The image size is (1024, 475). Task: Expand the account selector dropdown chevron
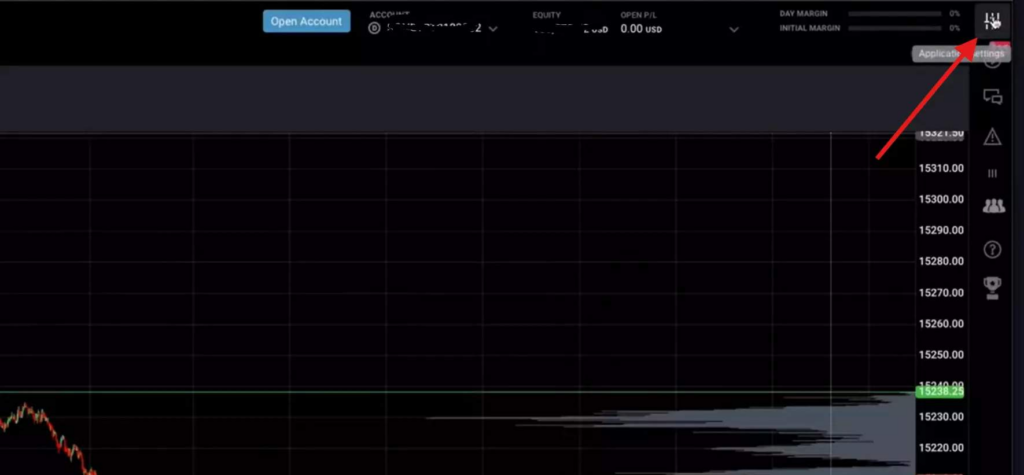[x=493, y=29]
